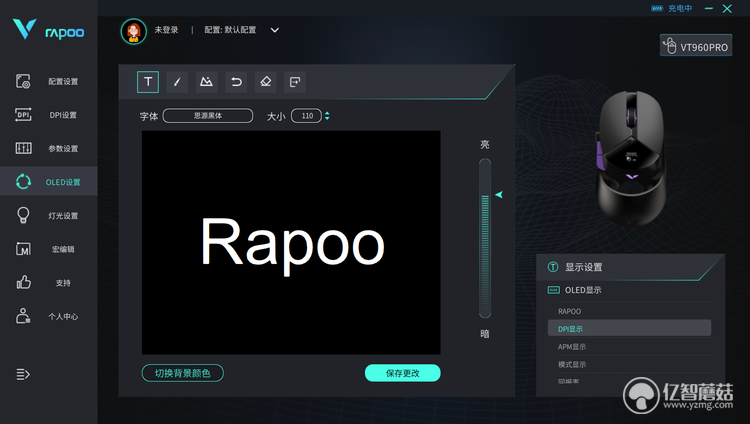Select OLED设置 in the sidebar

pos(49,181)
